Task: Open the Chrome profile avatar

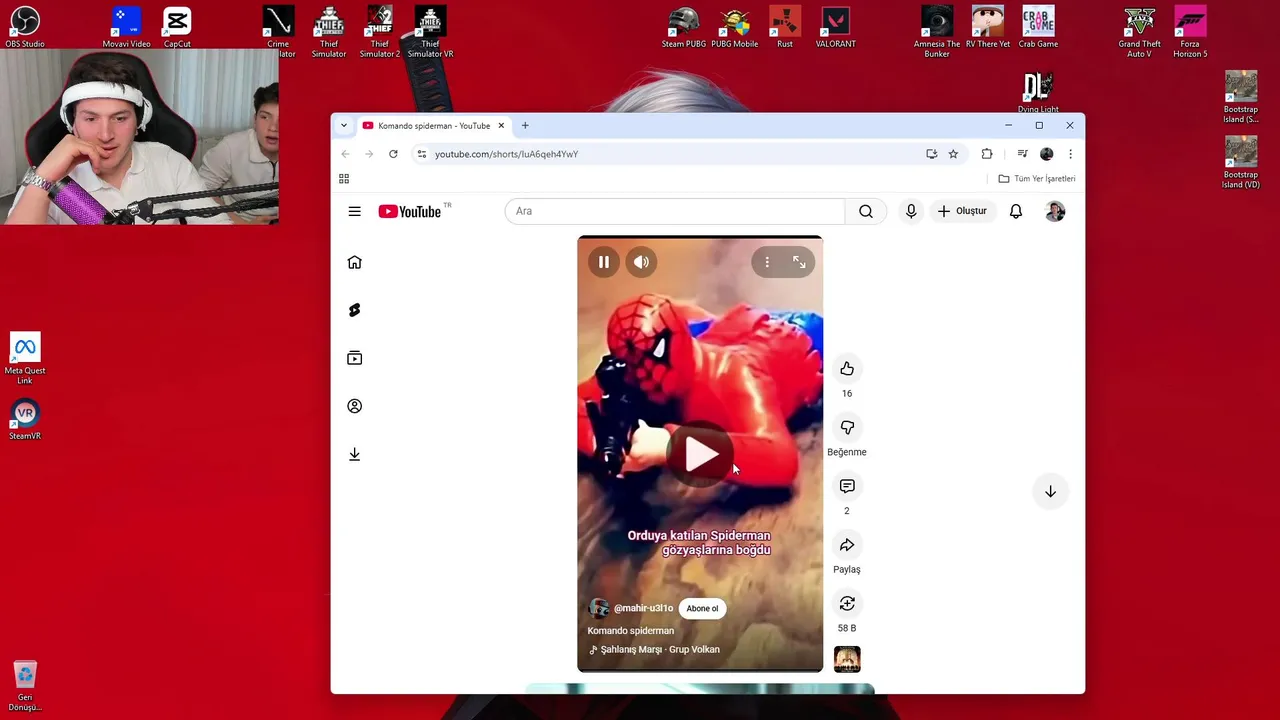Action: [1046, 154]
